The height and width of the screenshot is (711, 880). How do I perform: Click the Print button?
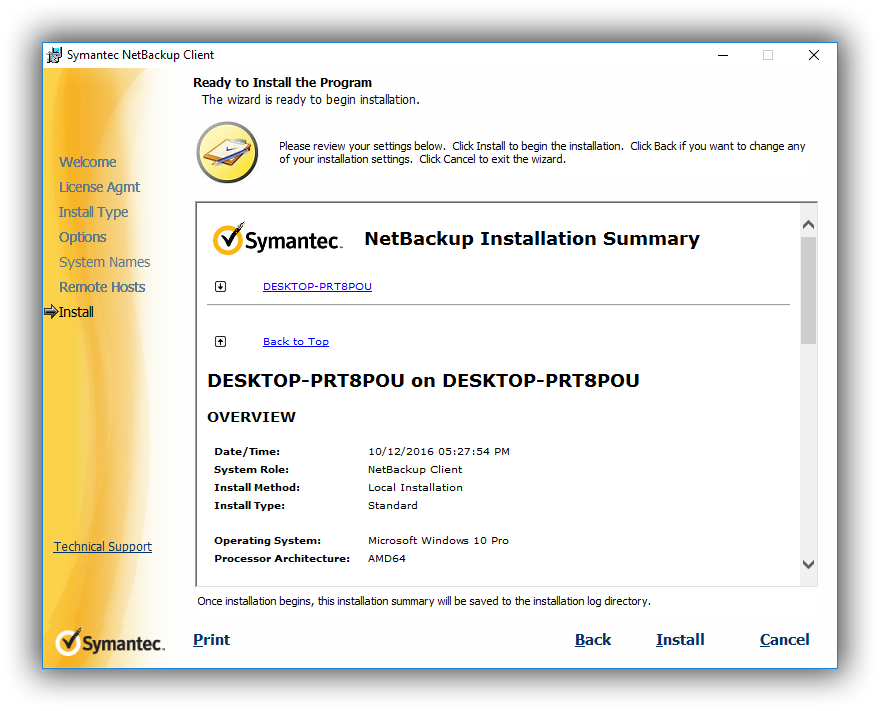pos(212,640)
